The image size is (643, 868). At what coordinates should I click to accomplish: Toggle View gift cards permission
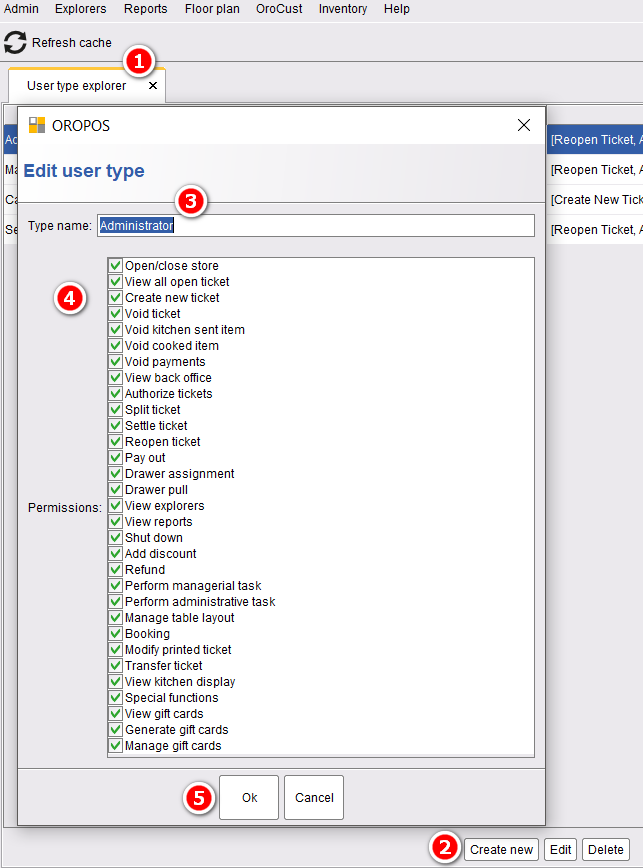[x=115, y=714]
